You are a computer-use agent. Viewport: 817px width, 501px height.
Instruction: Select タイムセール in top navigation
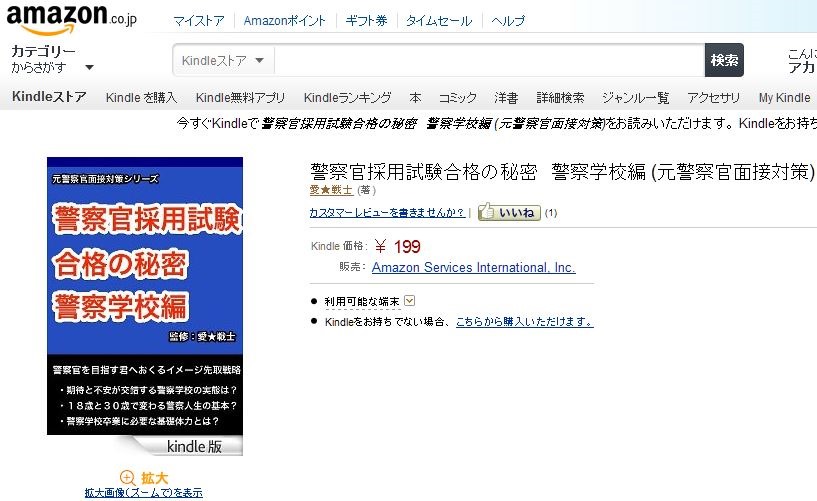tap(439, 21)
